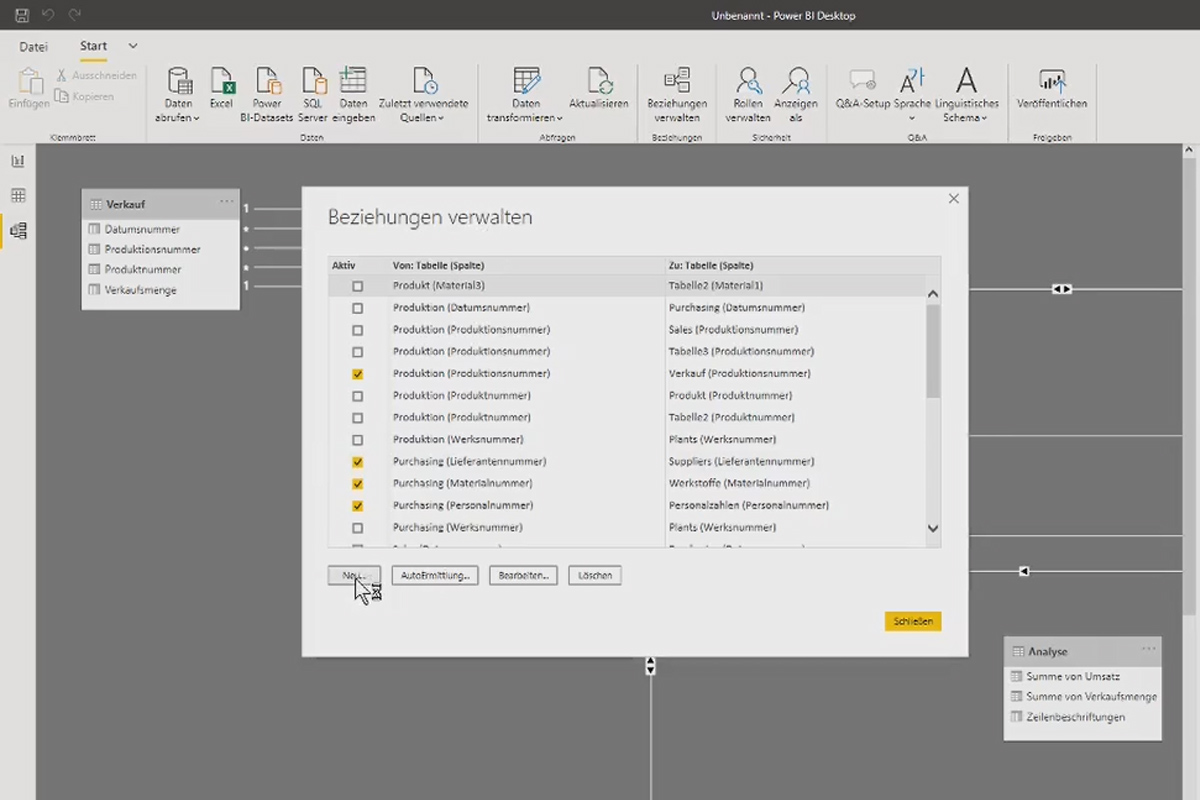Uncheck Aktiv for Purchasing (Materialnummer) row
Image resolution: width=1200 pixels, height=800 pixels.
coord(357,484)
